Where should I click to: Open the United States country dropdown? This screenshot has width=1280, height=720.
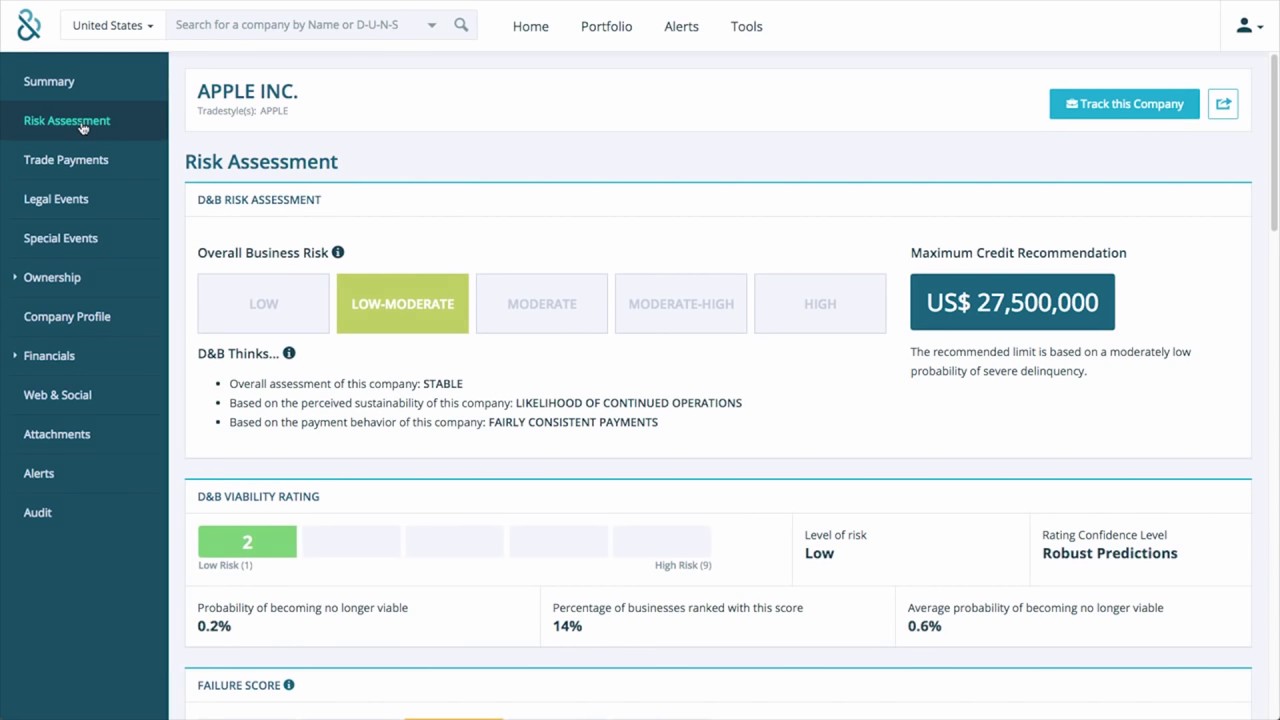113,25
